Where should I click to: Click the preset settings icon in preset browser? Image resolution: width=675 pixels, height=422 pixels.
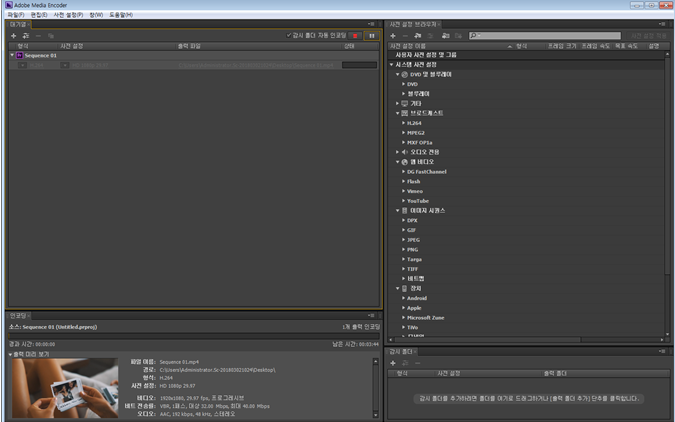(430, 36)
